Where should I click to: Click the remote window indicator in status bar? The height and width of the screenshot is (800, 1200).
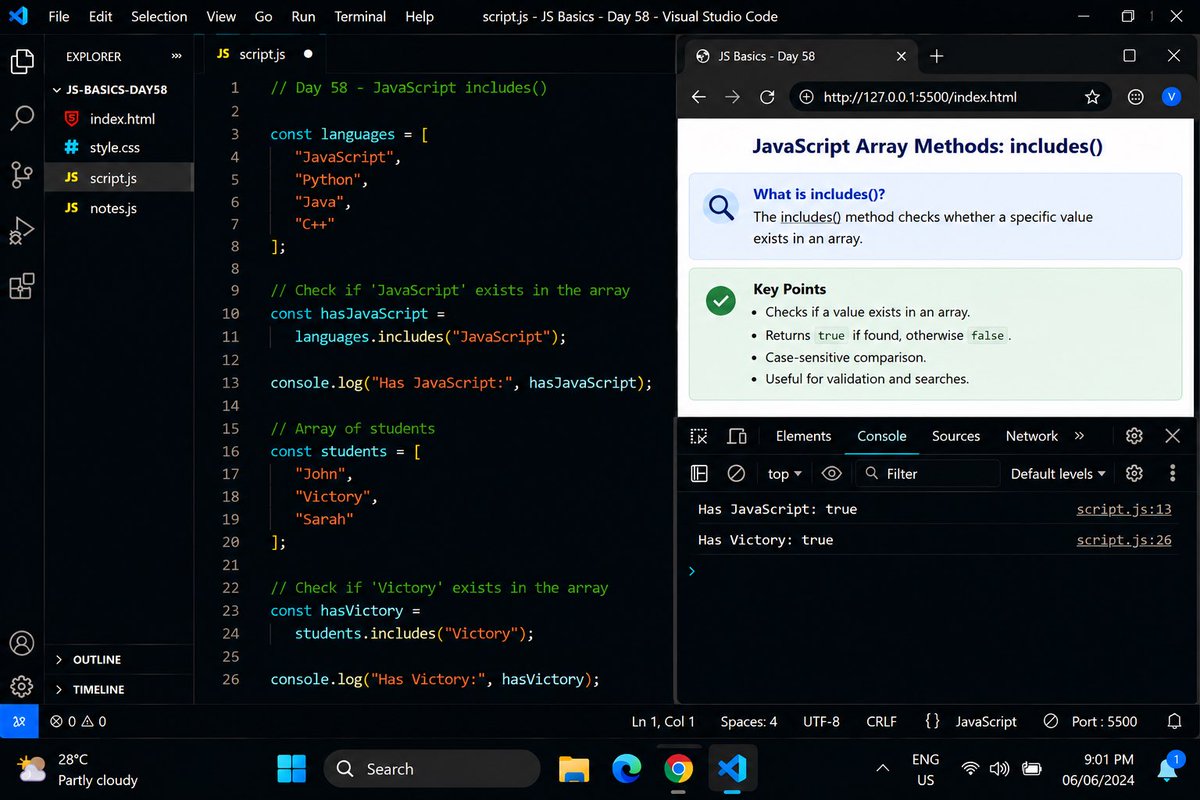click(19, 721)
